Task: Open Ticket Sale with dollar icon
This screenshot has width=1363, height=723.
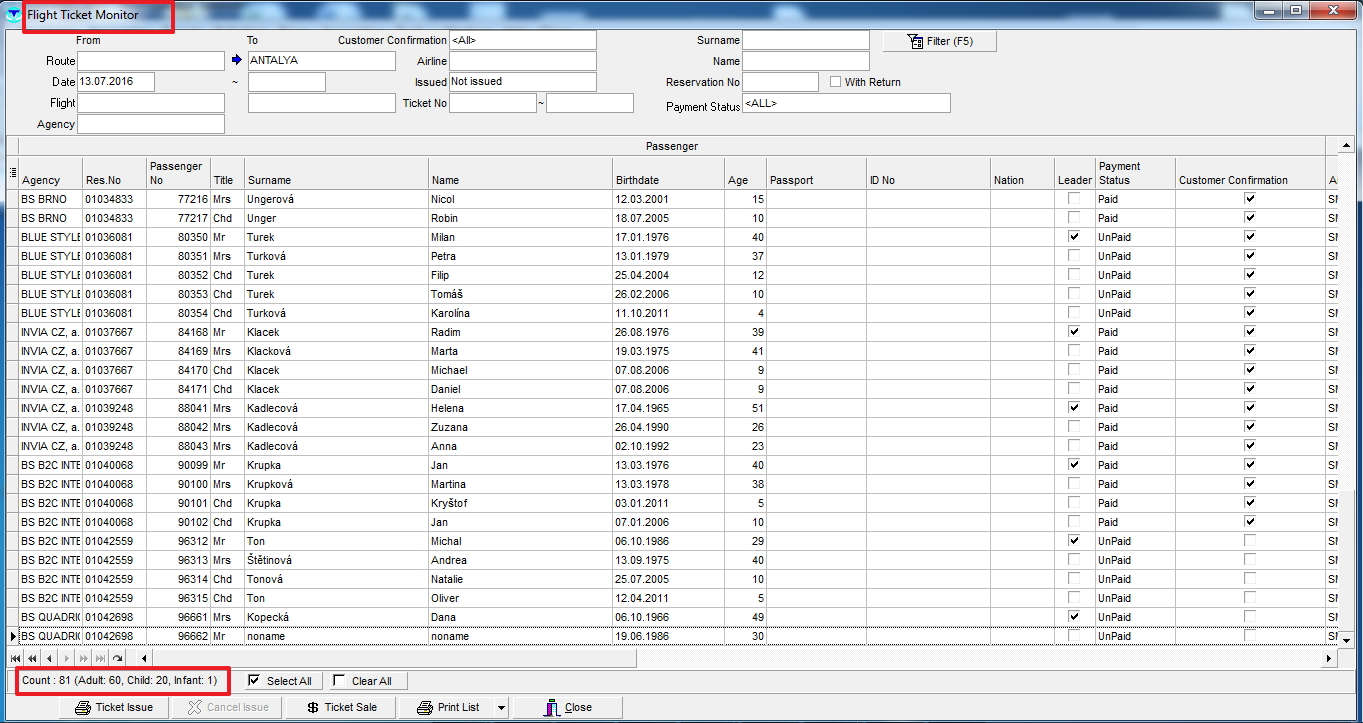Action: 340,707
